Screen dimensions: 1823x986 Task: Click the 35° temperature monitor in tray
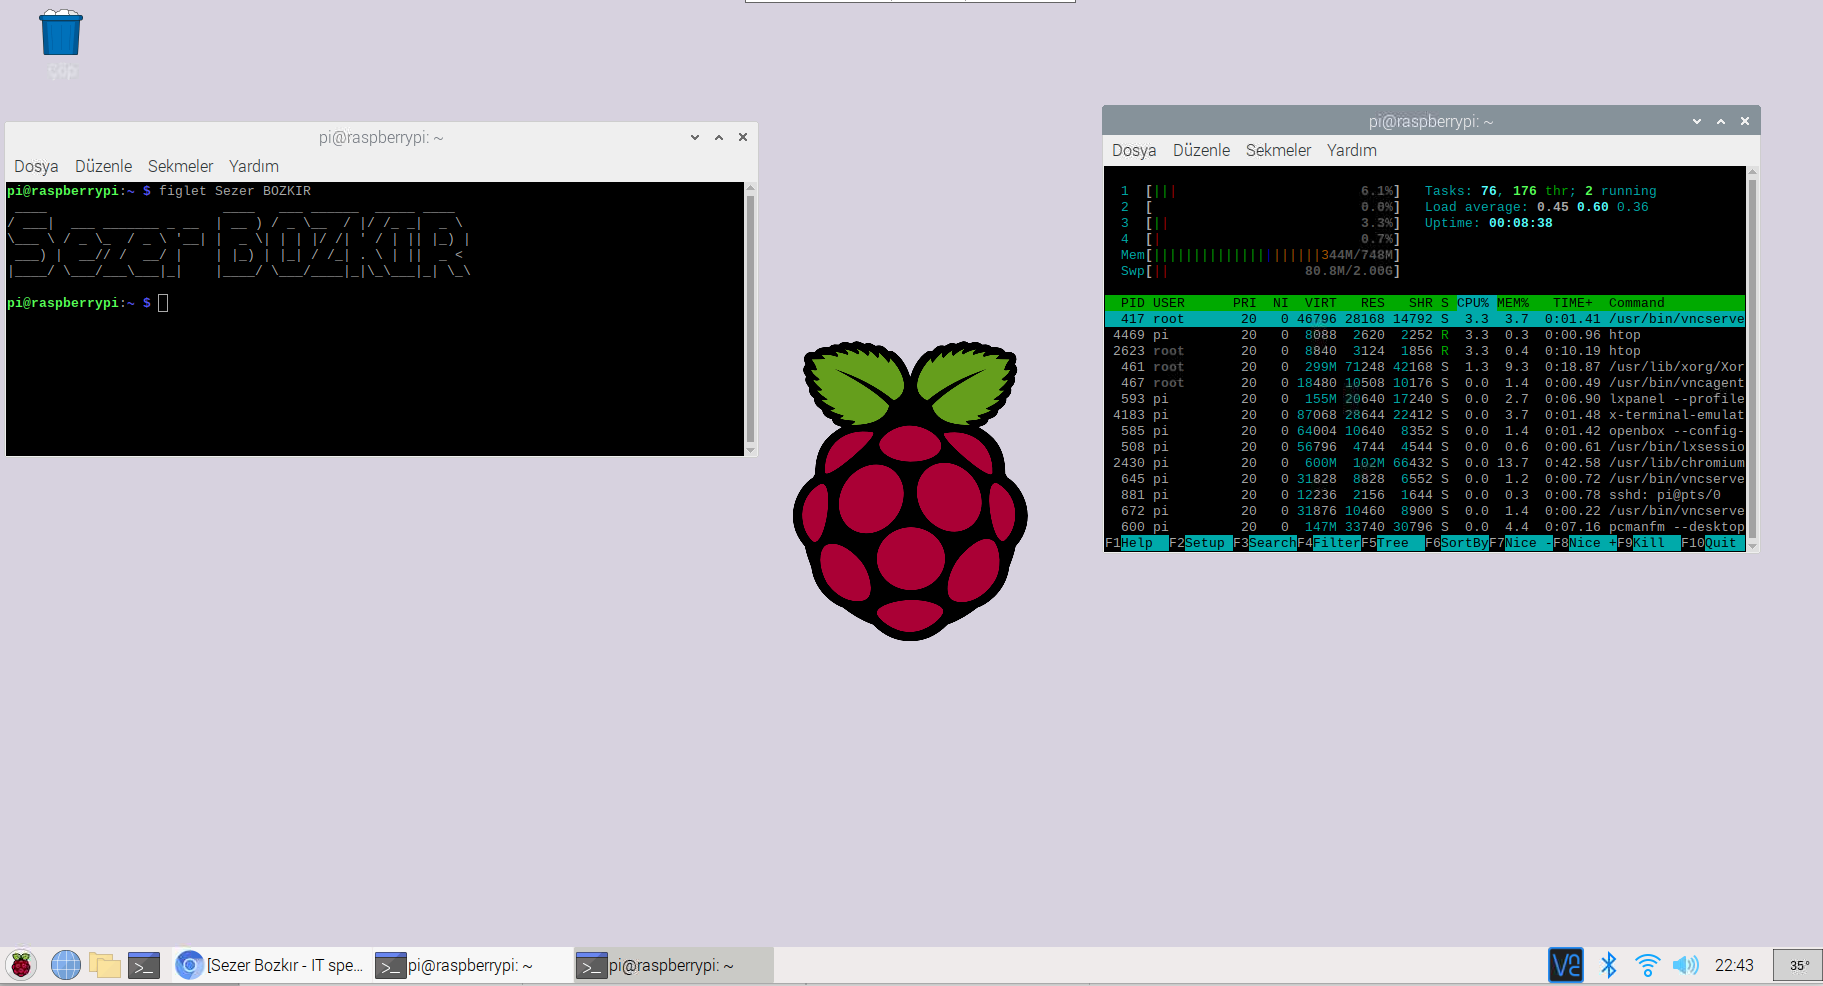click(1798, 965)
